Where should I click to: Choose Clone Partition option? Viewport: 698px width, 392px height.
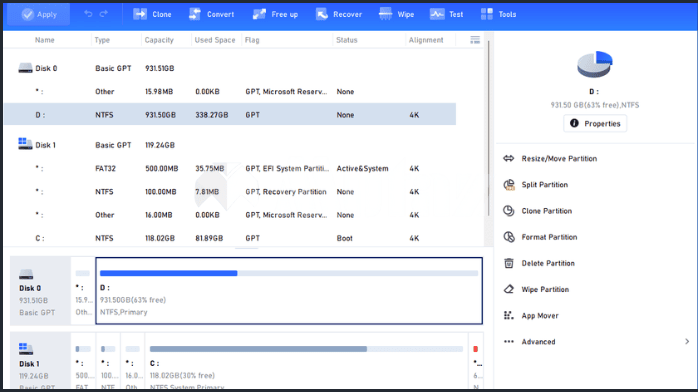tap(547, 211)
